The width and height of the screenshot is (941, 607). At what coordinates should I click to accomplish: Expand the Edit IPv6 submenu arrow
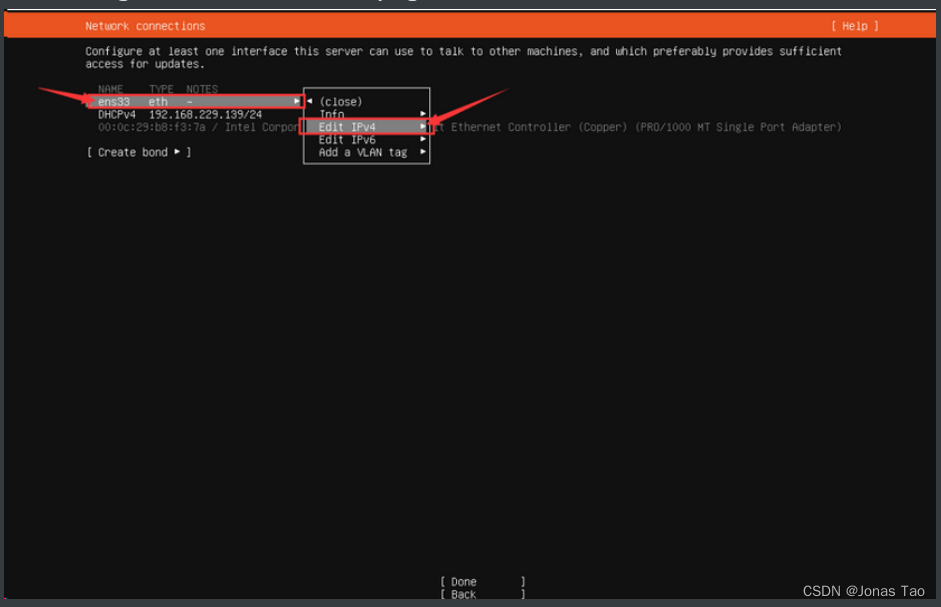422,139
